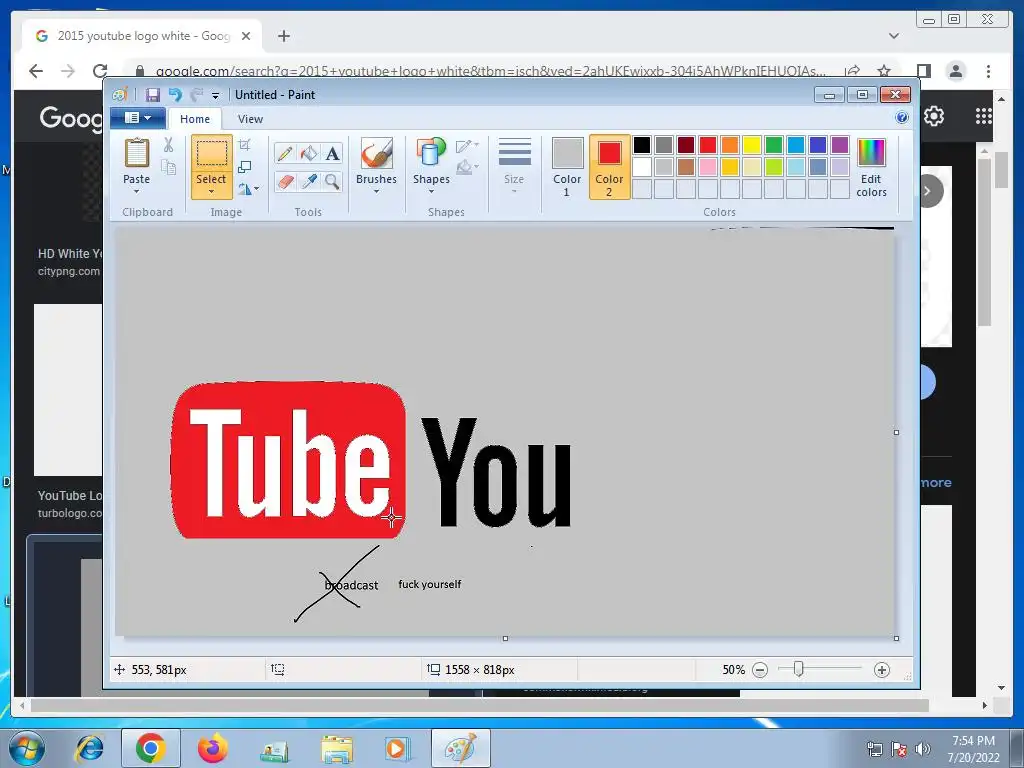Open the Customize Quick Access Toolbar dropdown
1024x768 pixels.
[216, 96]
